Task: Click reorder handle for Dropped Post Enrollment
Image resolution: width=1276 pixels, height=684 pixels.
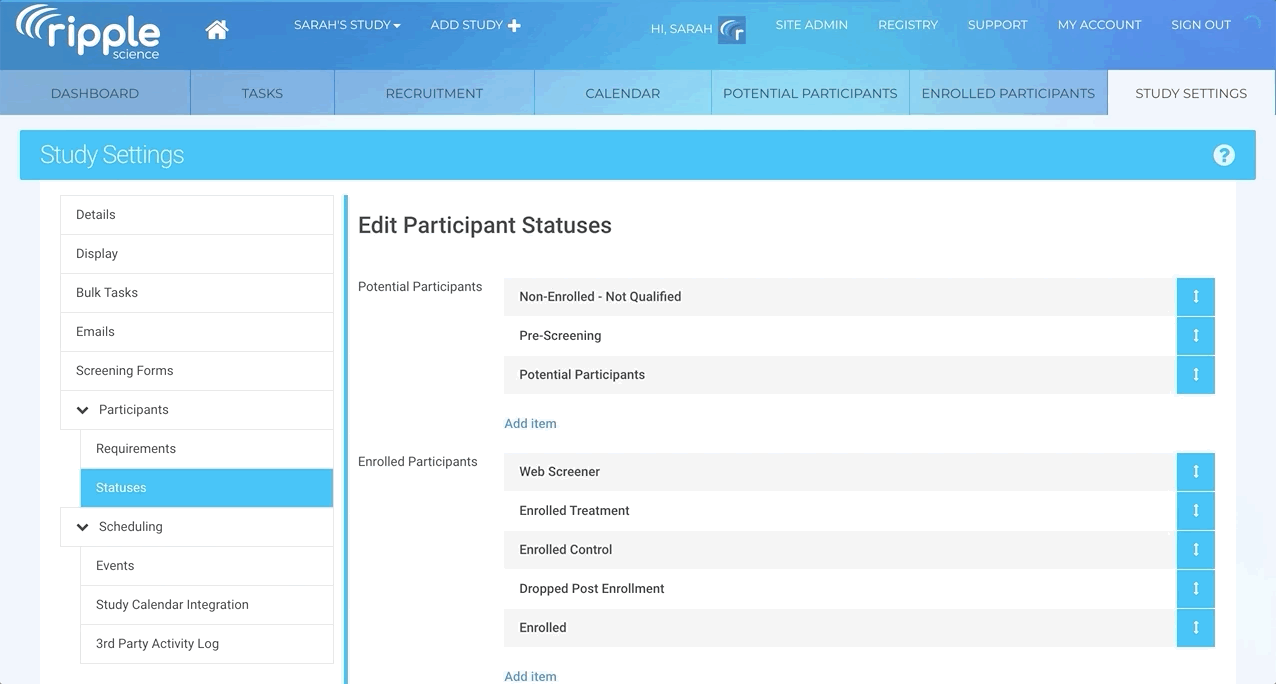Action: coord(1195,589)
